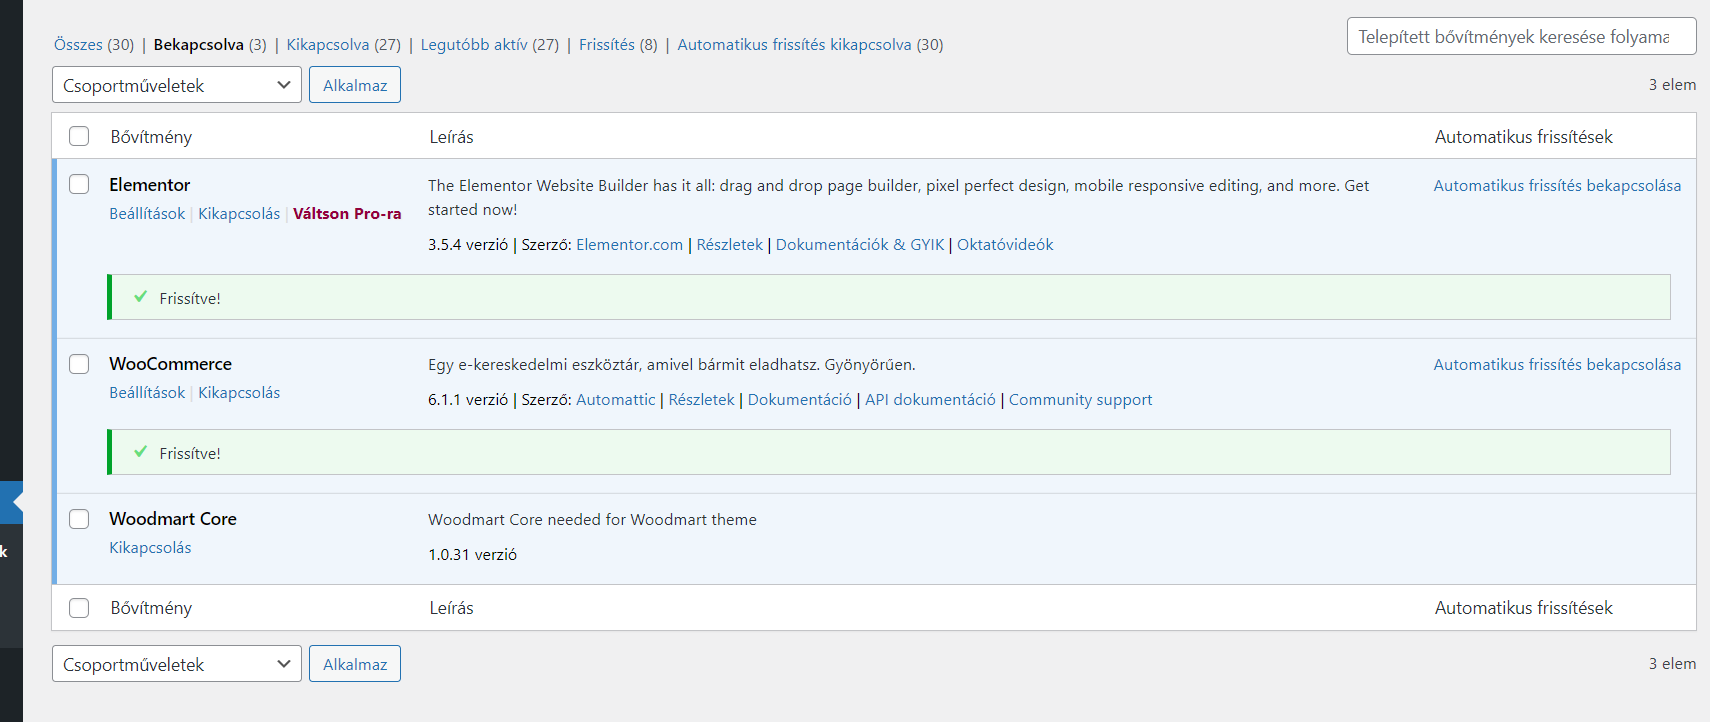The image size is (1710, 722).
Task: Open Elementor Részletek details link
Action: point(730,244)
